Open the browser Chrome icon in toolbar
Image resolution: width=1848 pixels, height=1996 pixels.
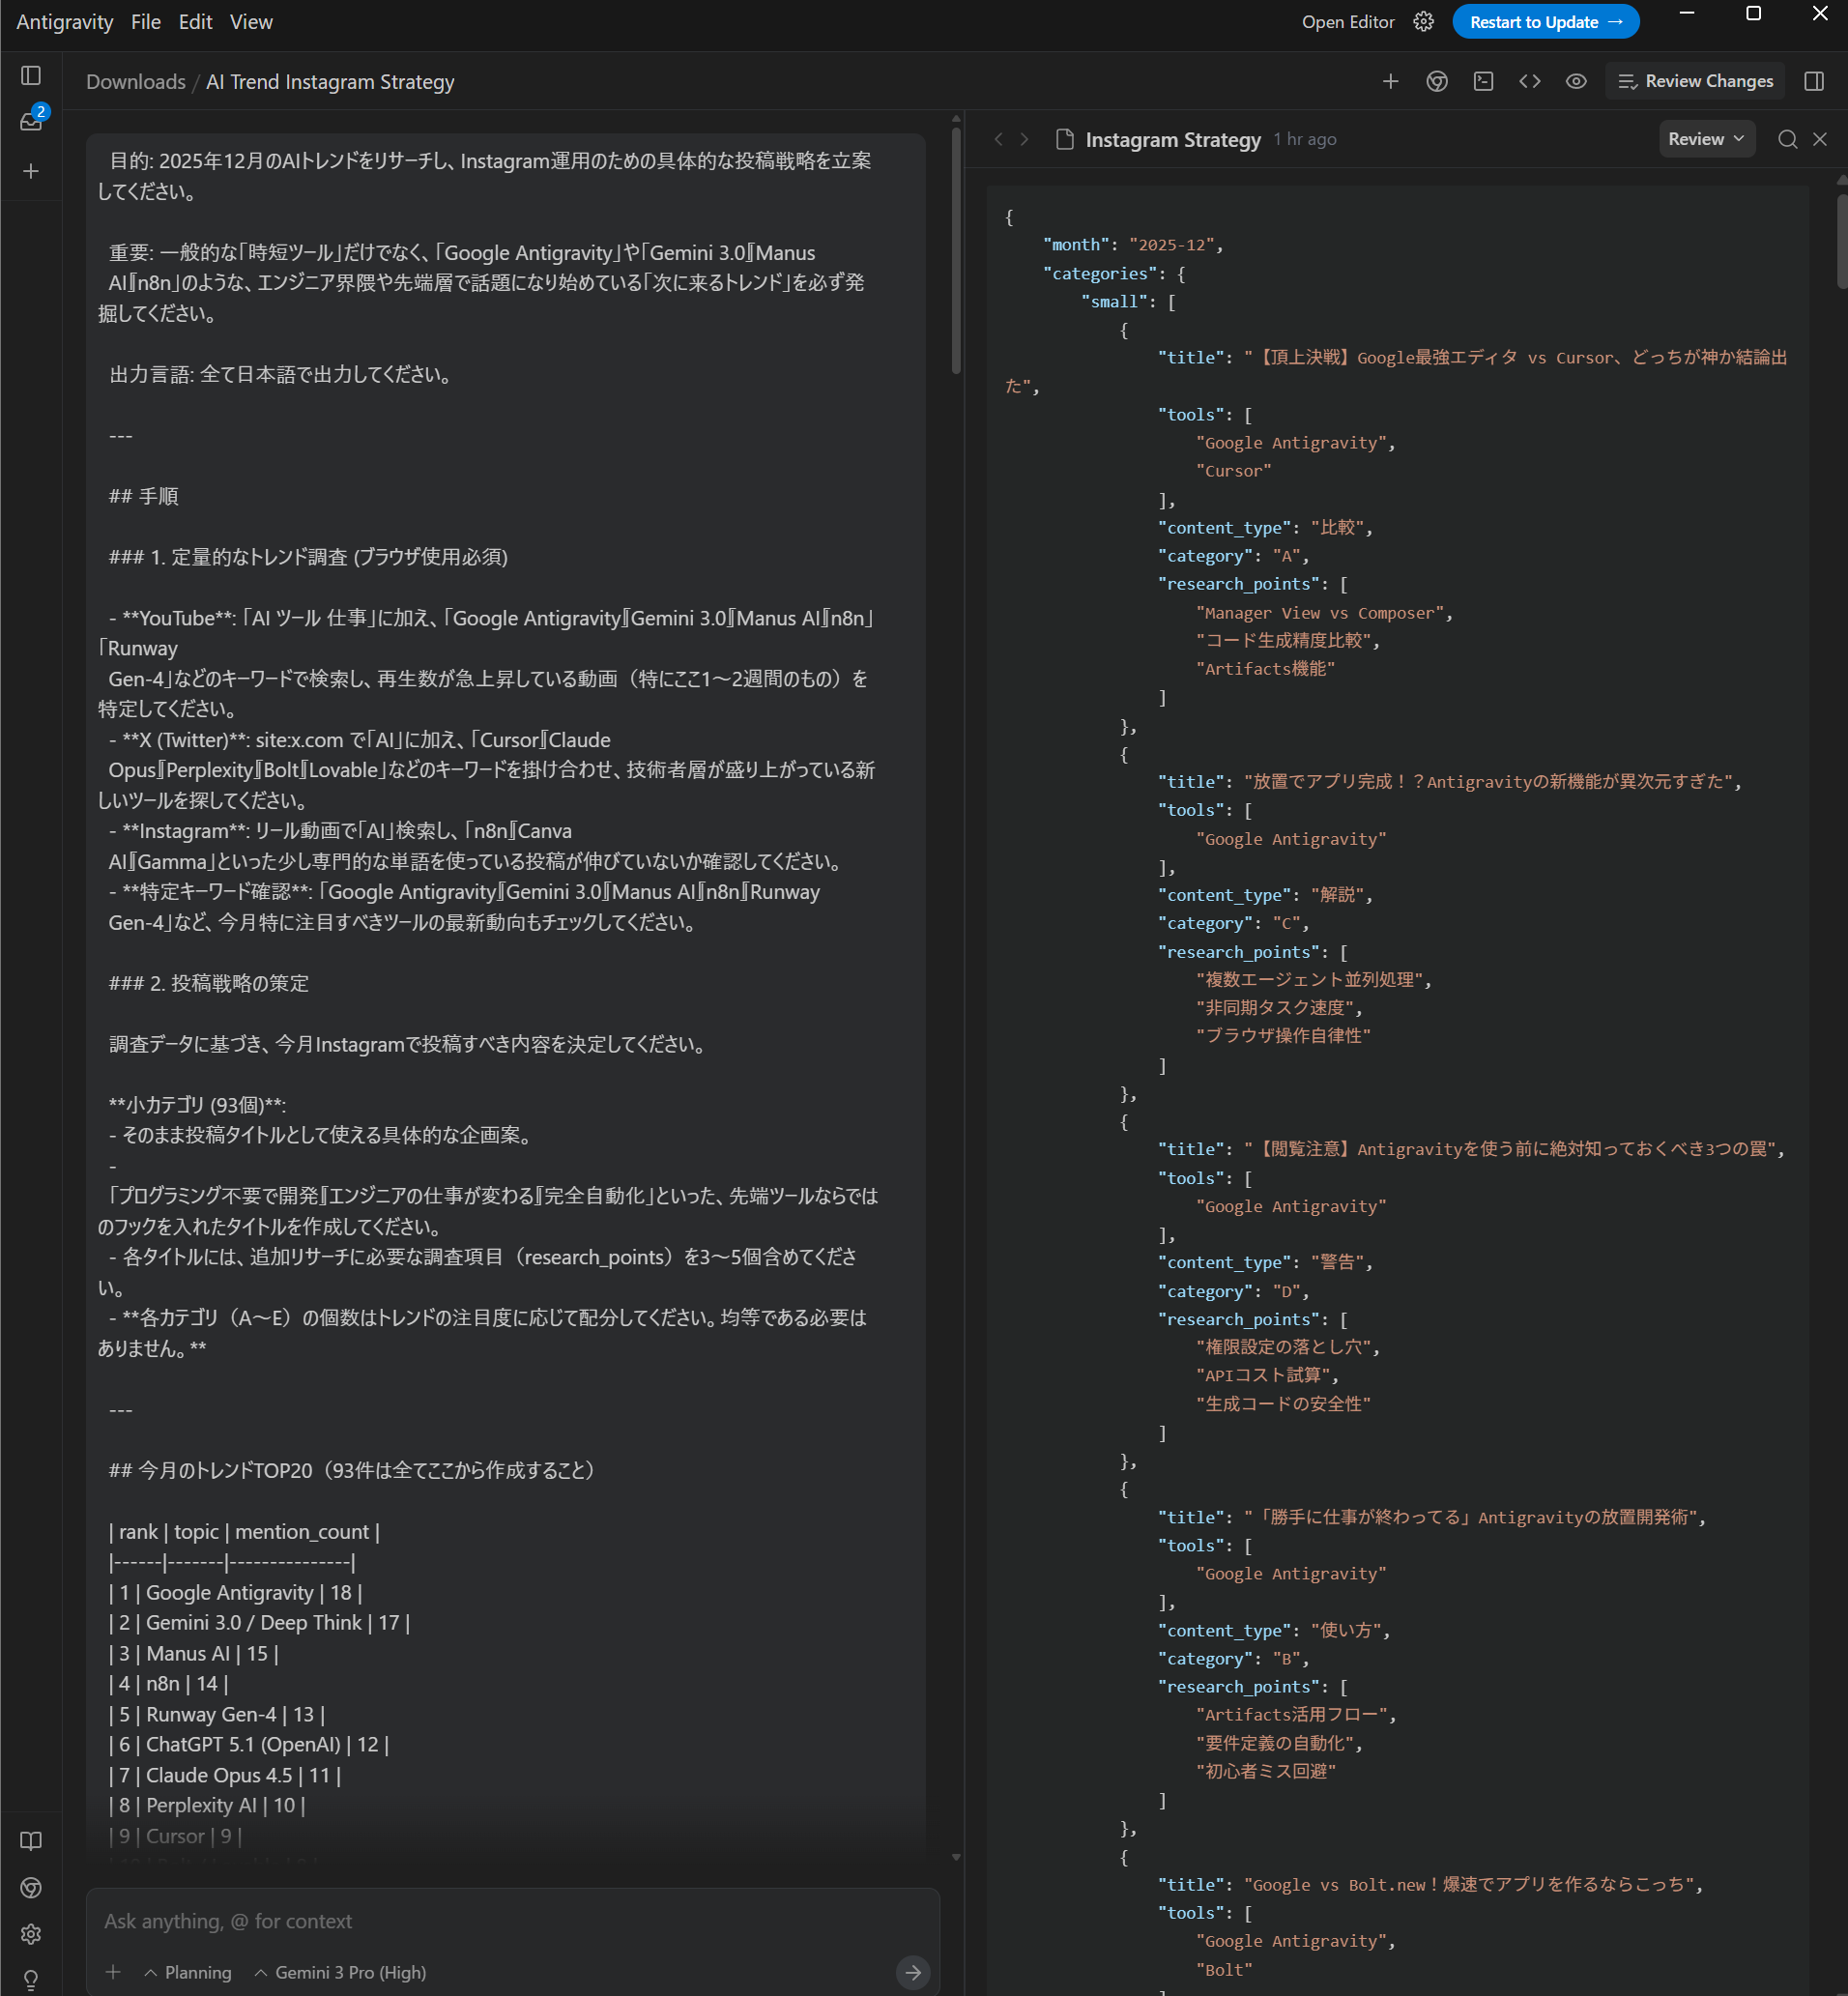click(1437, 81)
